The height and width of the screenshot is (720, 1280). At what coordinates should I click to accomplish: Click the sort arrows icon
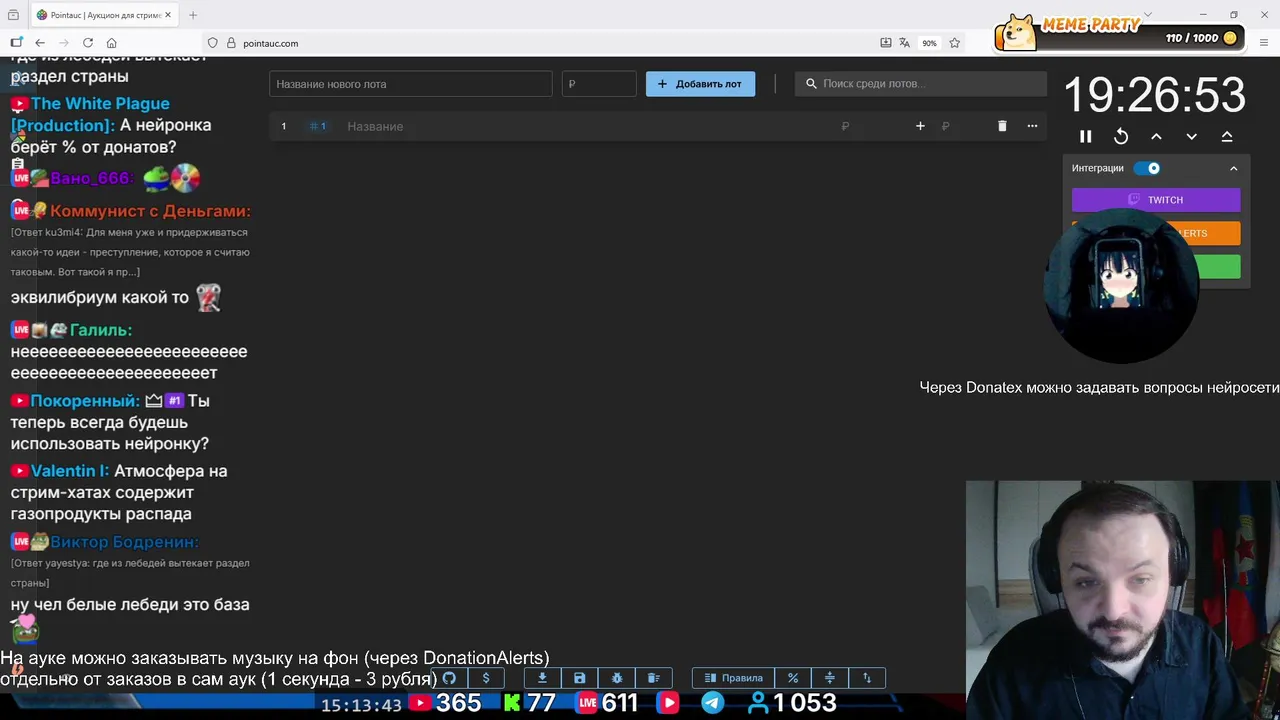tap(867, 678)
